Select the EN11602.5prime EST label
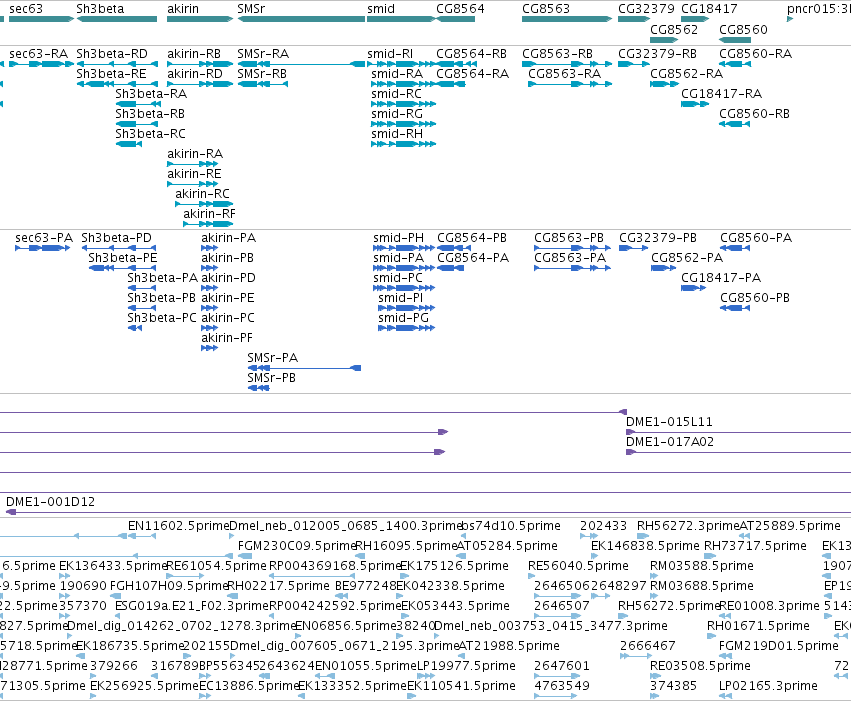The image size is (851, 701). tap(179, 526)
